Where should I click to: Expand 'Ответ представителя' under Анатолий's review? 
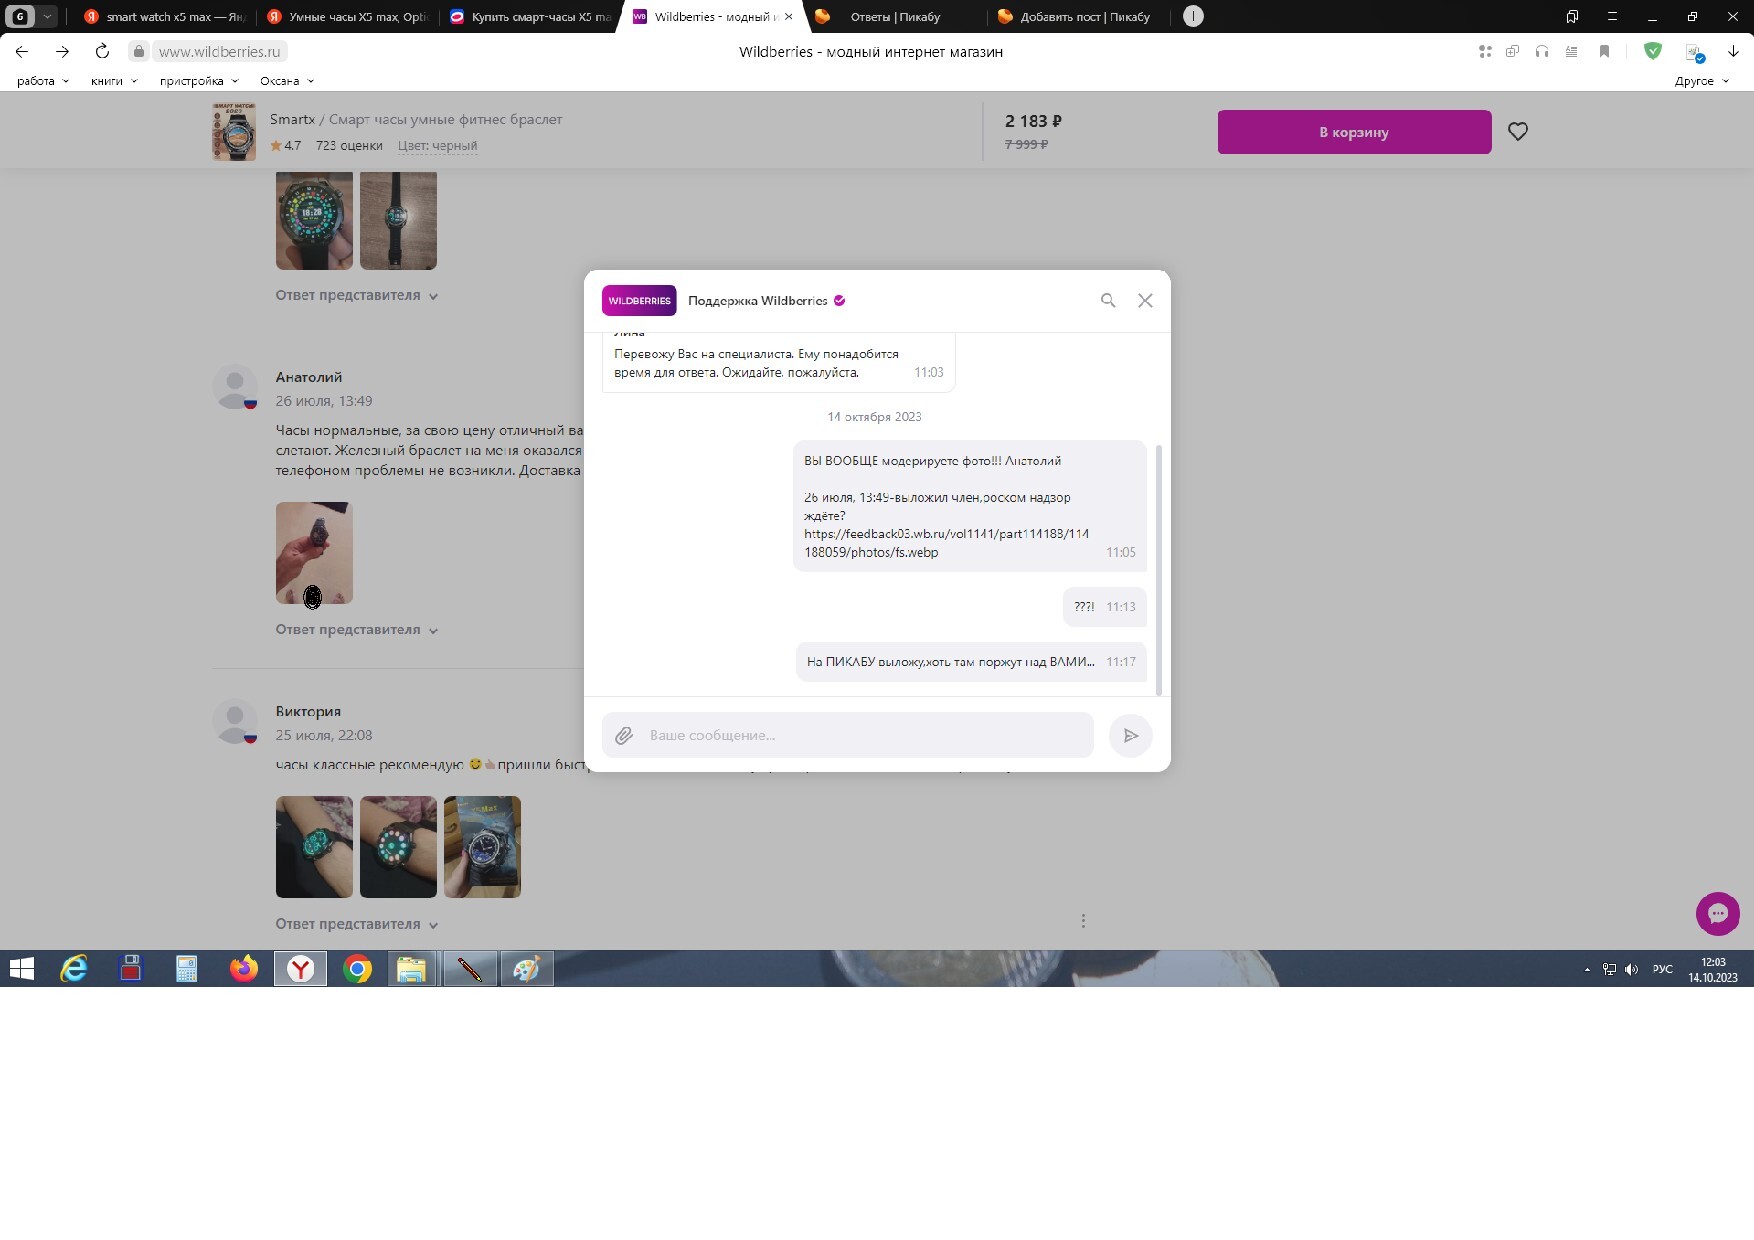pyautogui.click(x=357, y=630)
